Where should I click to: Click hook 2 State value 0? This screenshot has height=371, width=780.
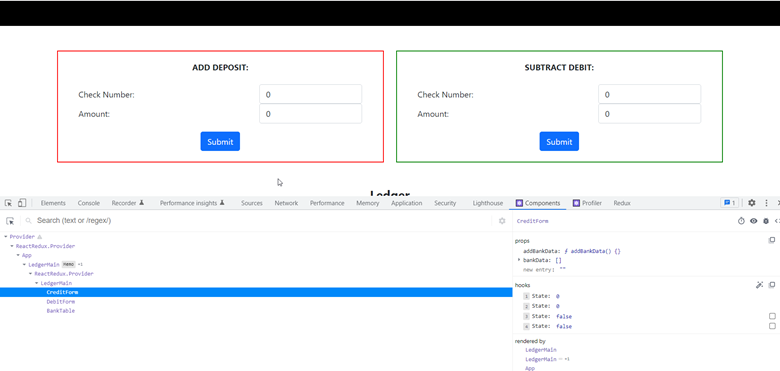558,306
